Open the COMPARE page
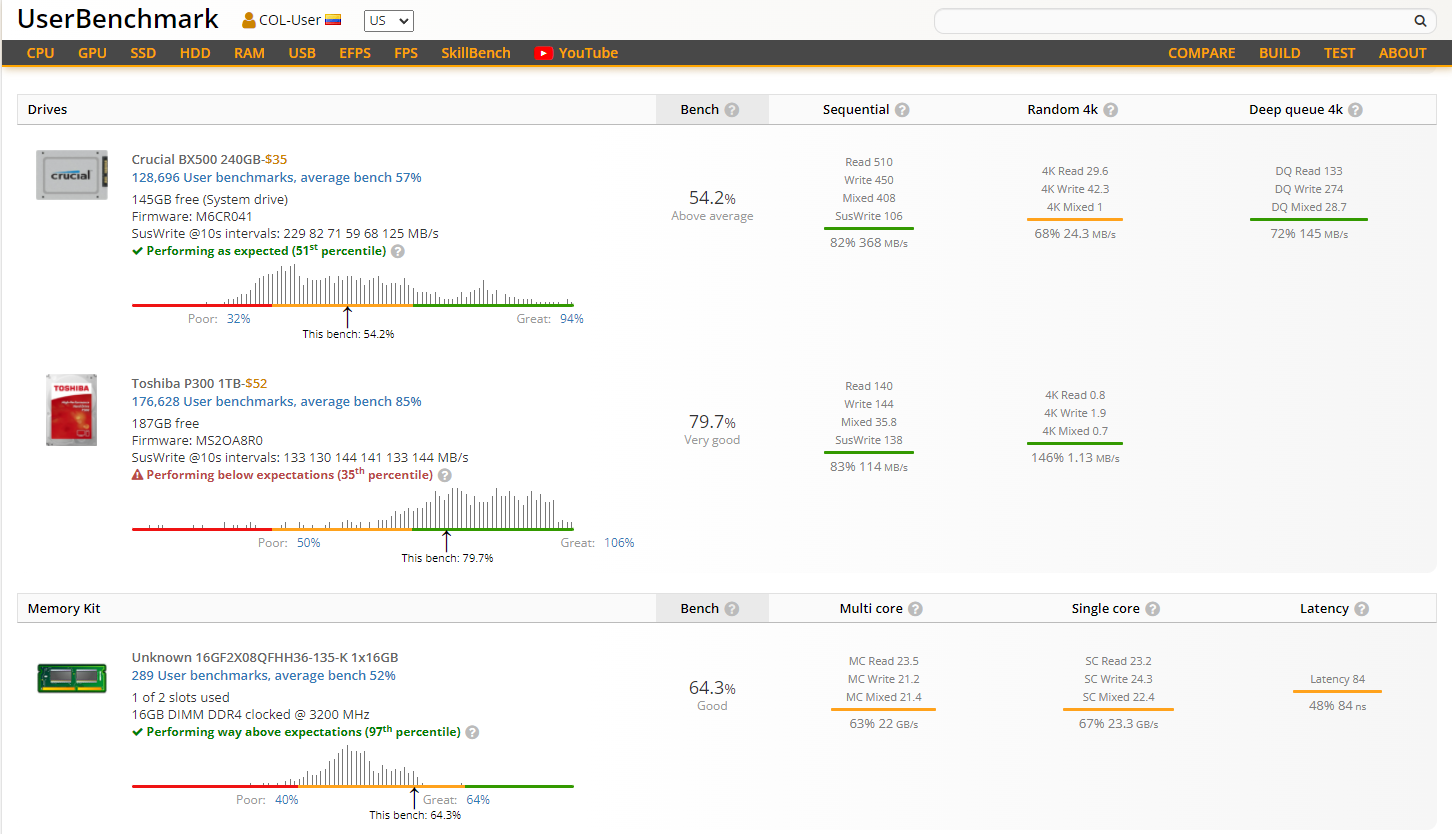1452x834 pixels. coord(1202,53)
